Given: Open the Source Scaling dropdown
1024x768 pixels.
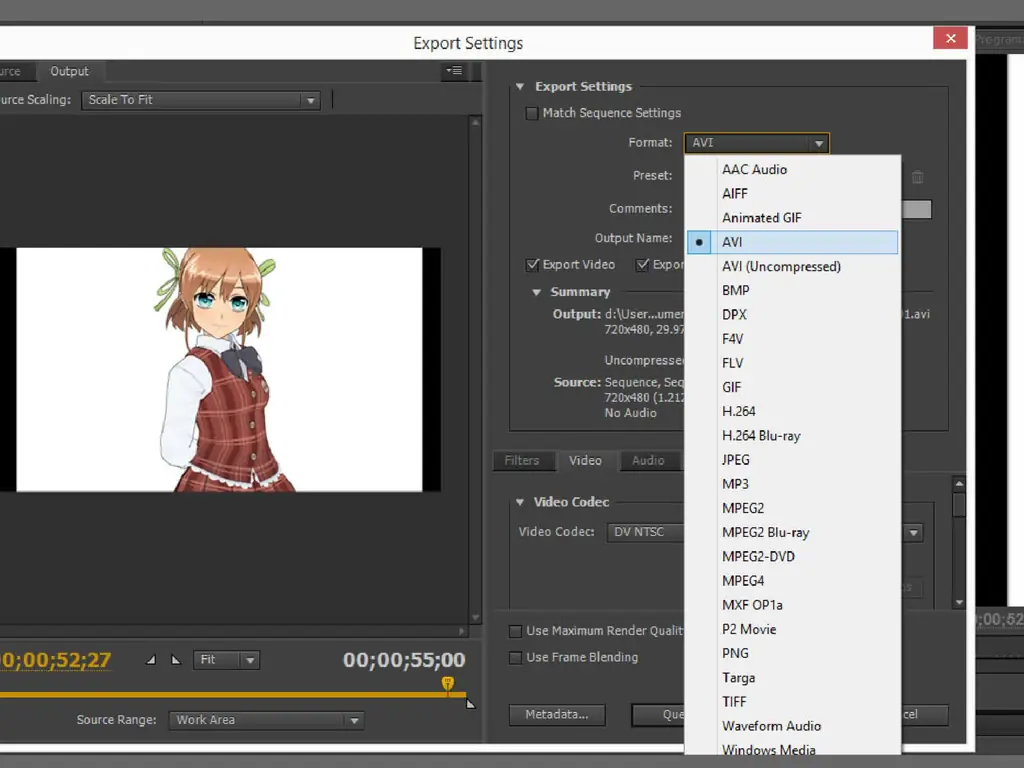Looking at the screenshot, I should [200, 100].
